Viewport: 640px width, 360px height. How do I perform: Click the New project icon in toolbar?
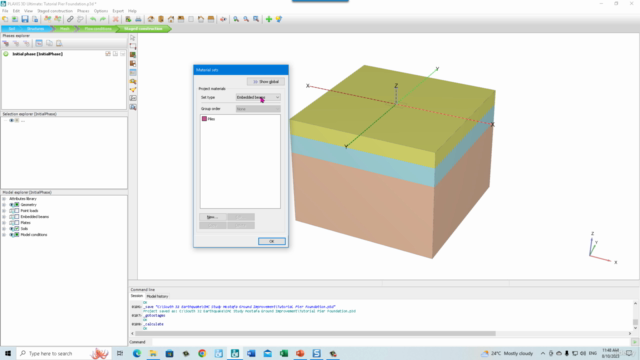5,19
